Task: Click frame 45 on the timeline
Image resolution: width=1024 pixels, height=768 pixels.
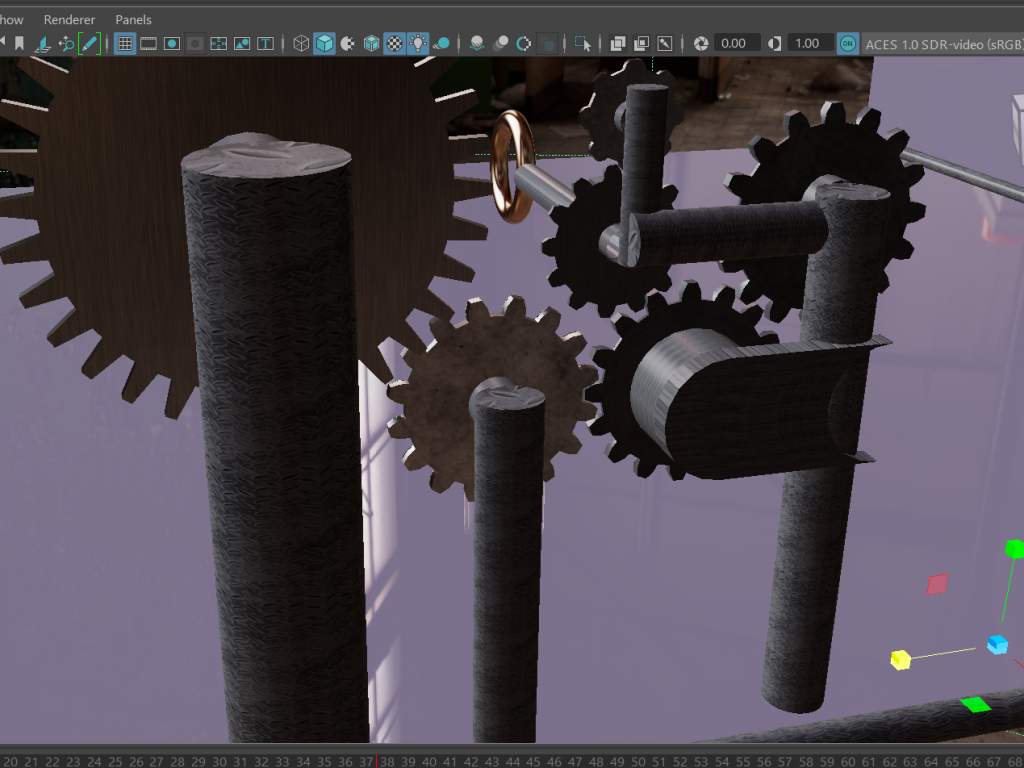Action: (533, 761)
